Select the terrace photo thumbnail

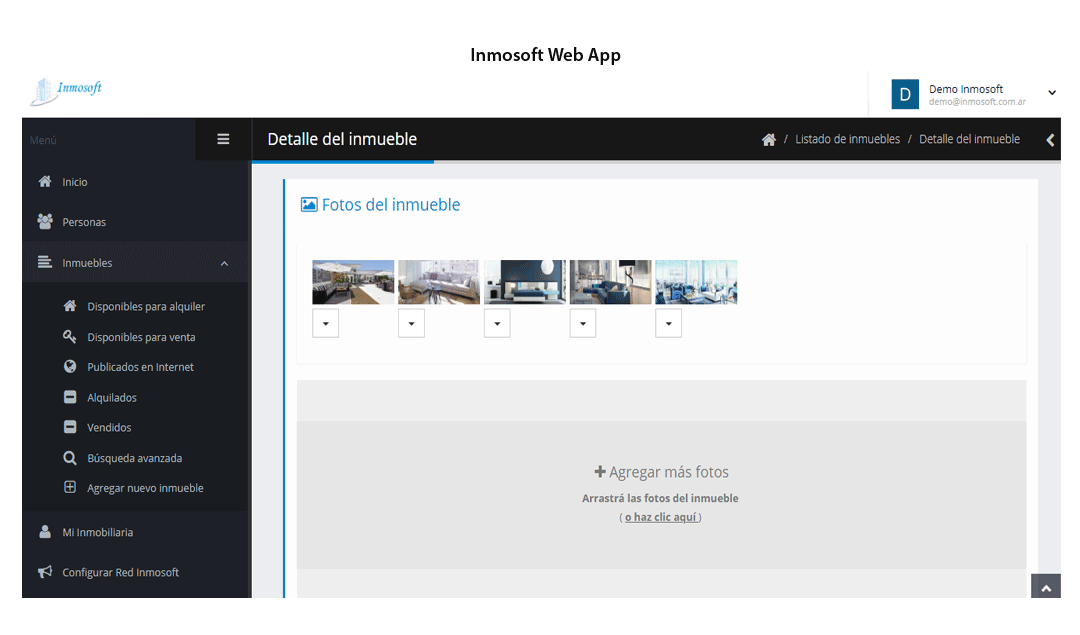(353, 282)
